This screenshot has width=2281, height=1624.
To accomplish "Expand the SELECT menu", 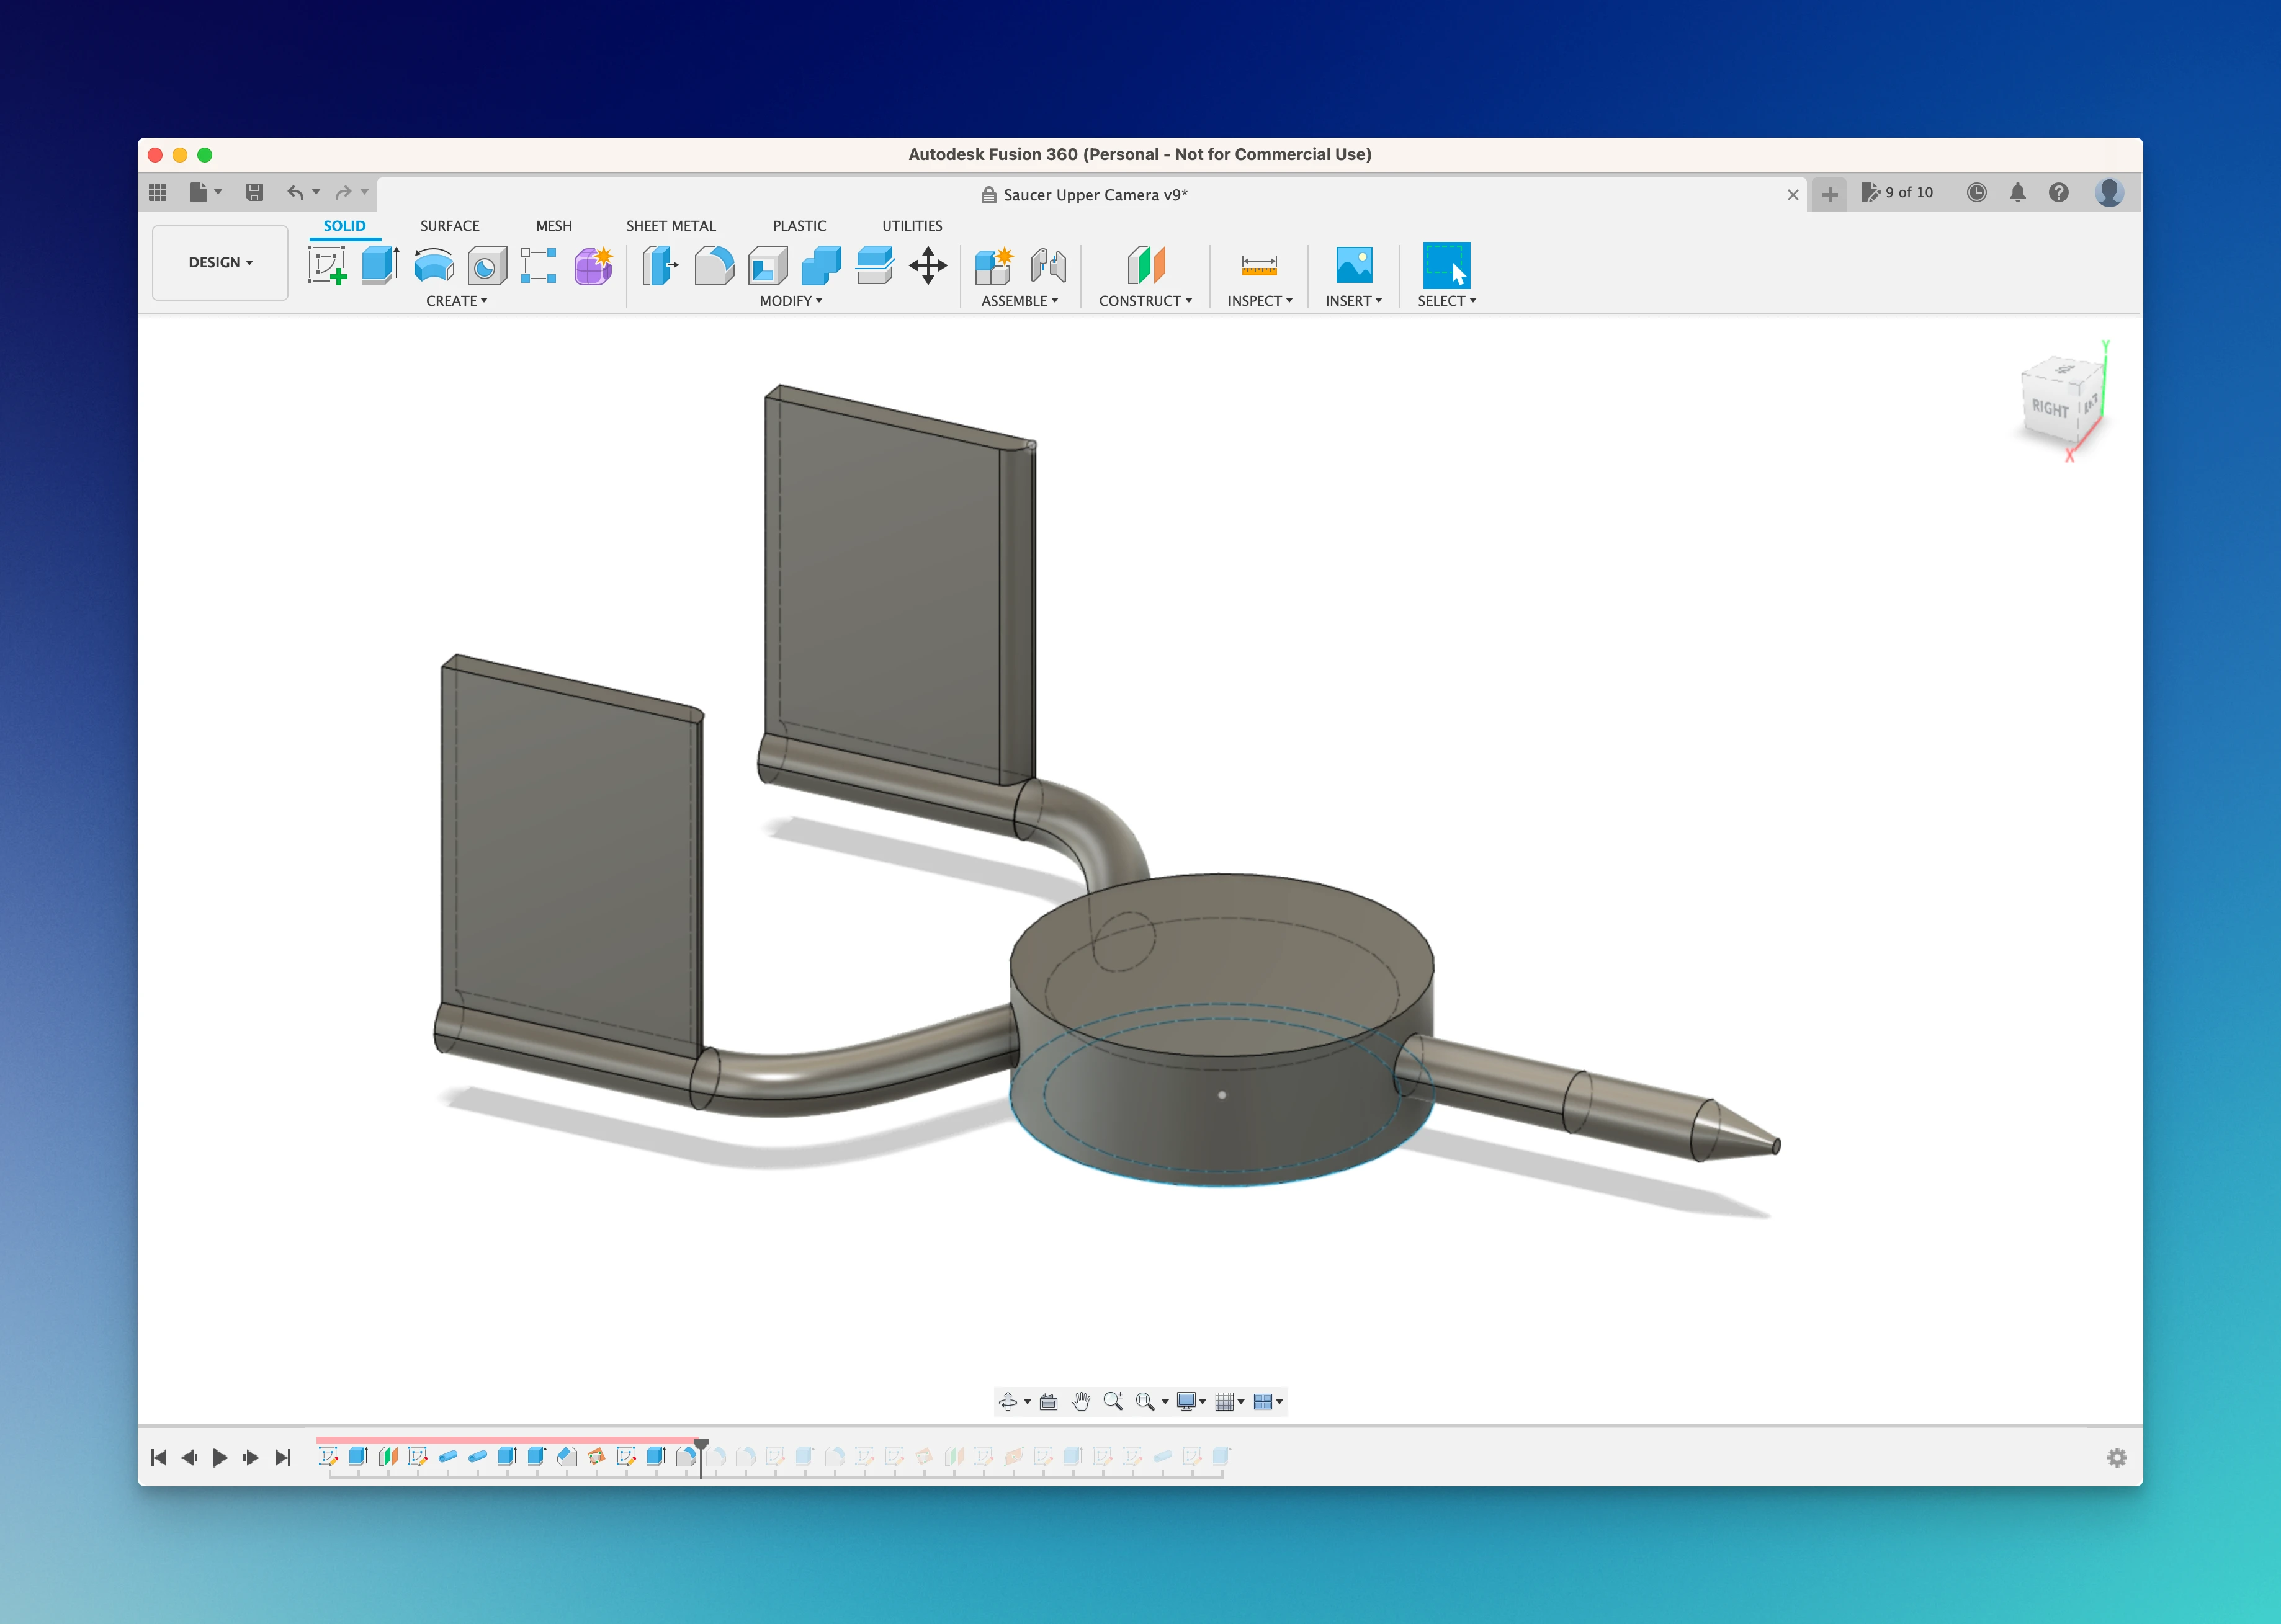I will tap(1446, 300).
